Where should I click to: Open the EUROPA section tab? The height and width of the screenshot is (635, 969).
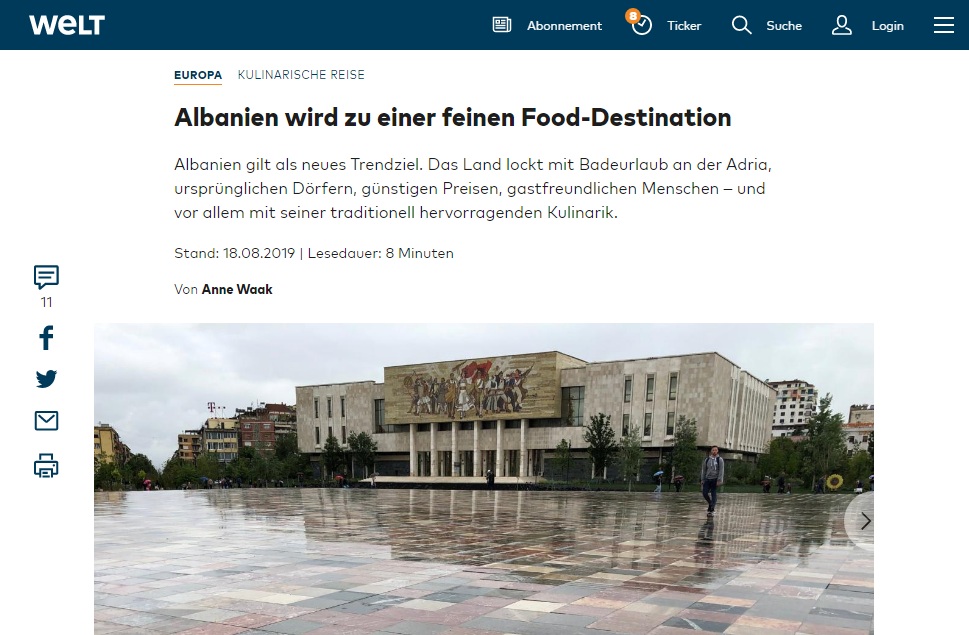tap(198, 75)
